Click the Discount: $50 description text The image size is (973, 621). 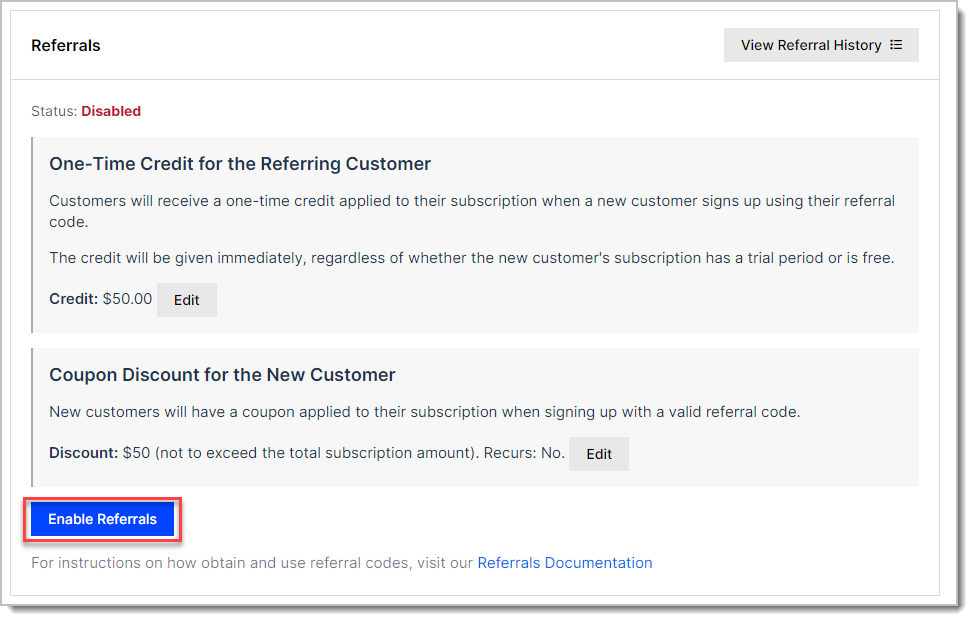pyautogui.click(x=307, y=453)
